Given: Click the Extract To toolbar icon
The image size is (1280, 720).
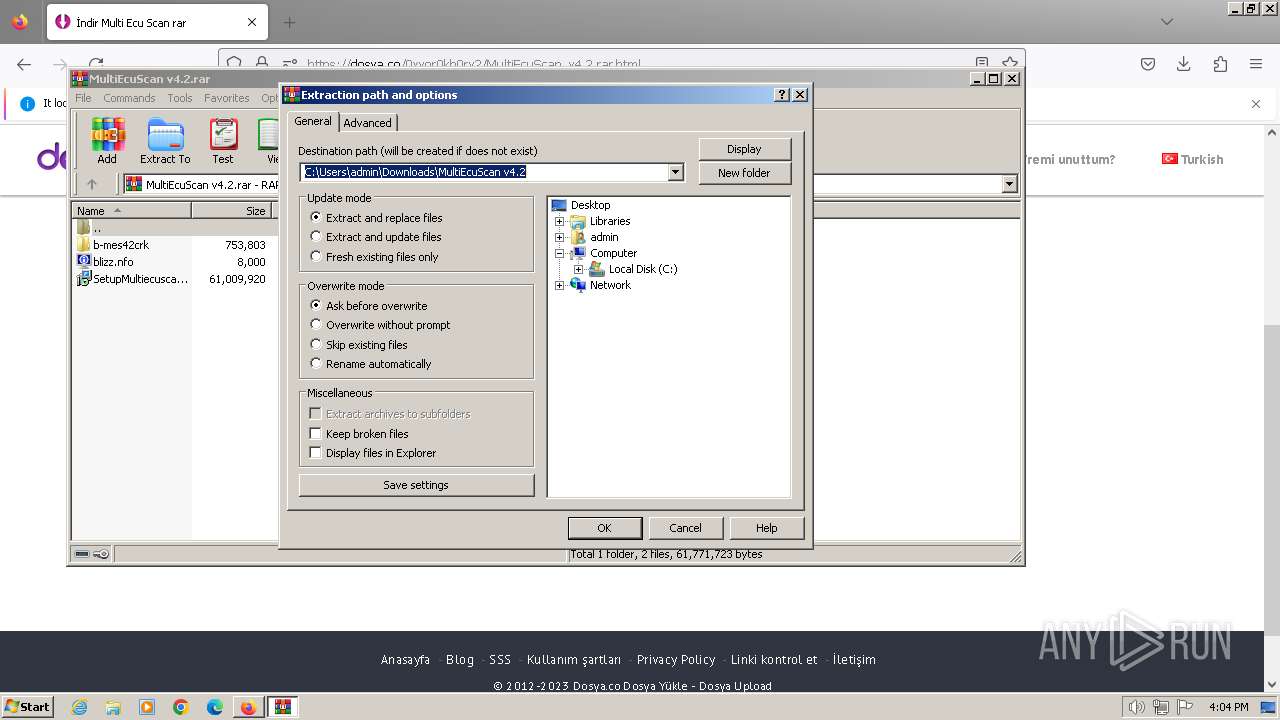Looking at the screenshot, I should tap(165, 141).
